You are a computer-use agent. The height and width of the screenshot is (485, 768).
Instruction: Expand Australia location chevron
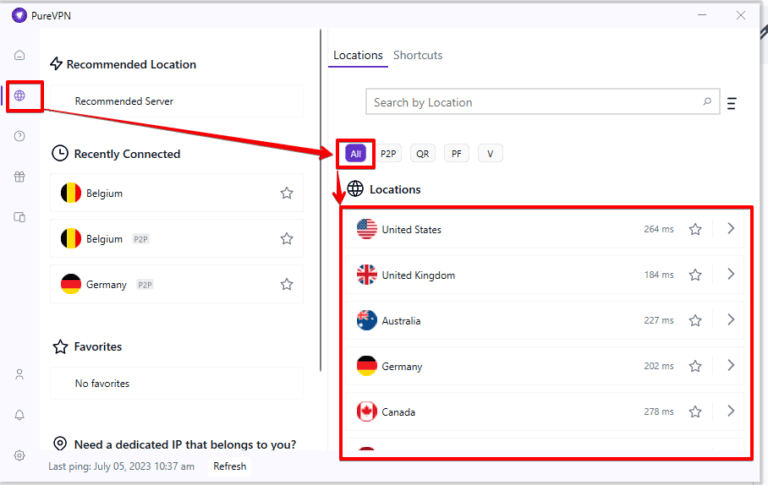(x=731, y=320)
